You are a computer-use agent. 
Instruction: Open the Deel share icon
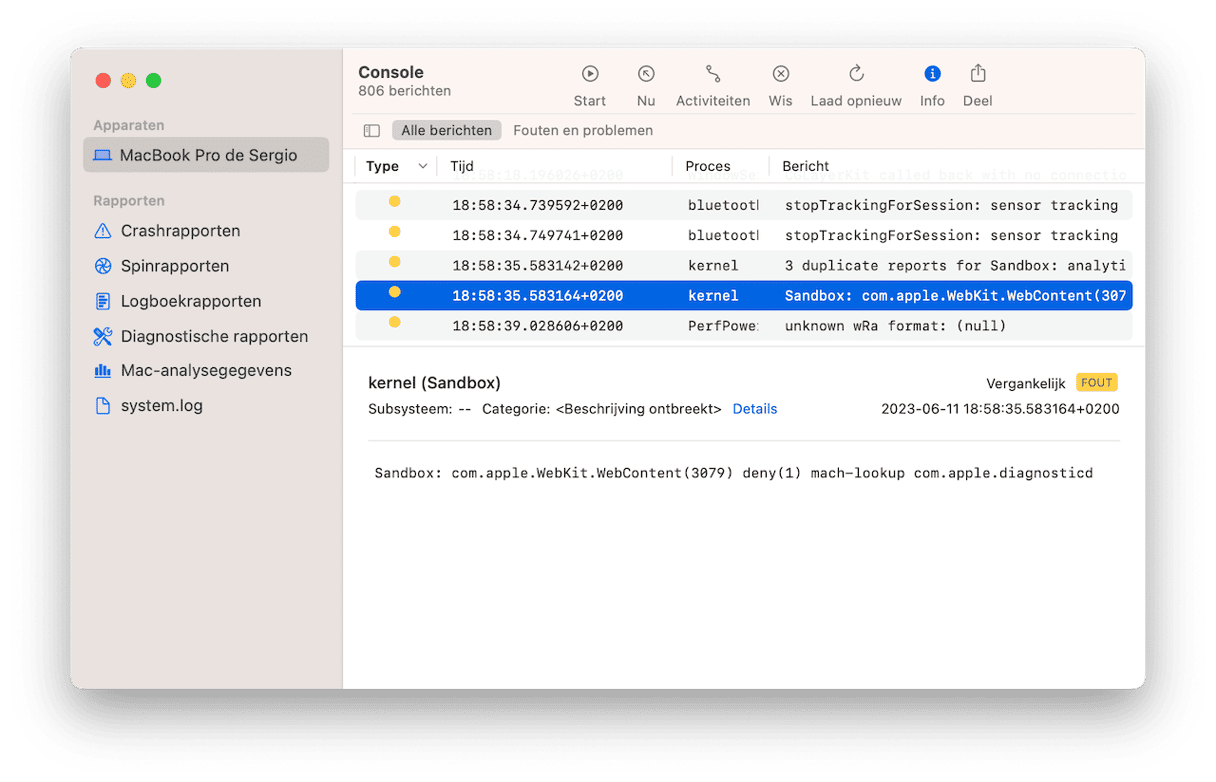click(977, 74)
